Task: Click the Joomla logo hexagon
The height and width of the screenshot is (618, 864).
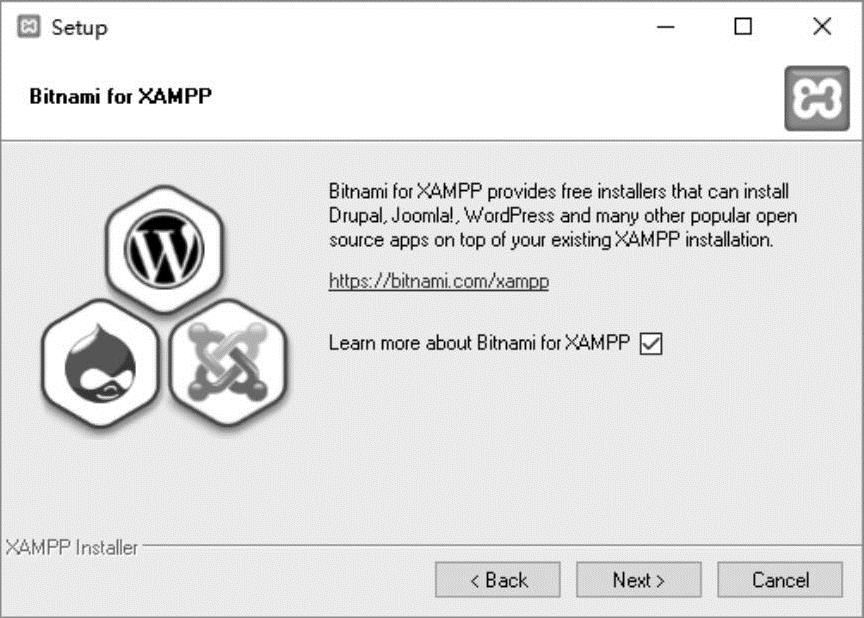Action: coord(228,362)
